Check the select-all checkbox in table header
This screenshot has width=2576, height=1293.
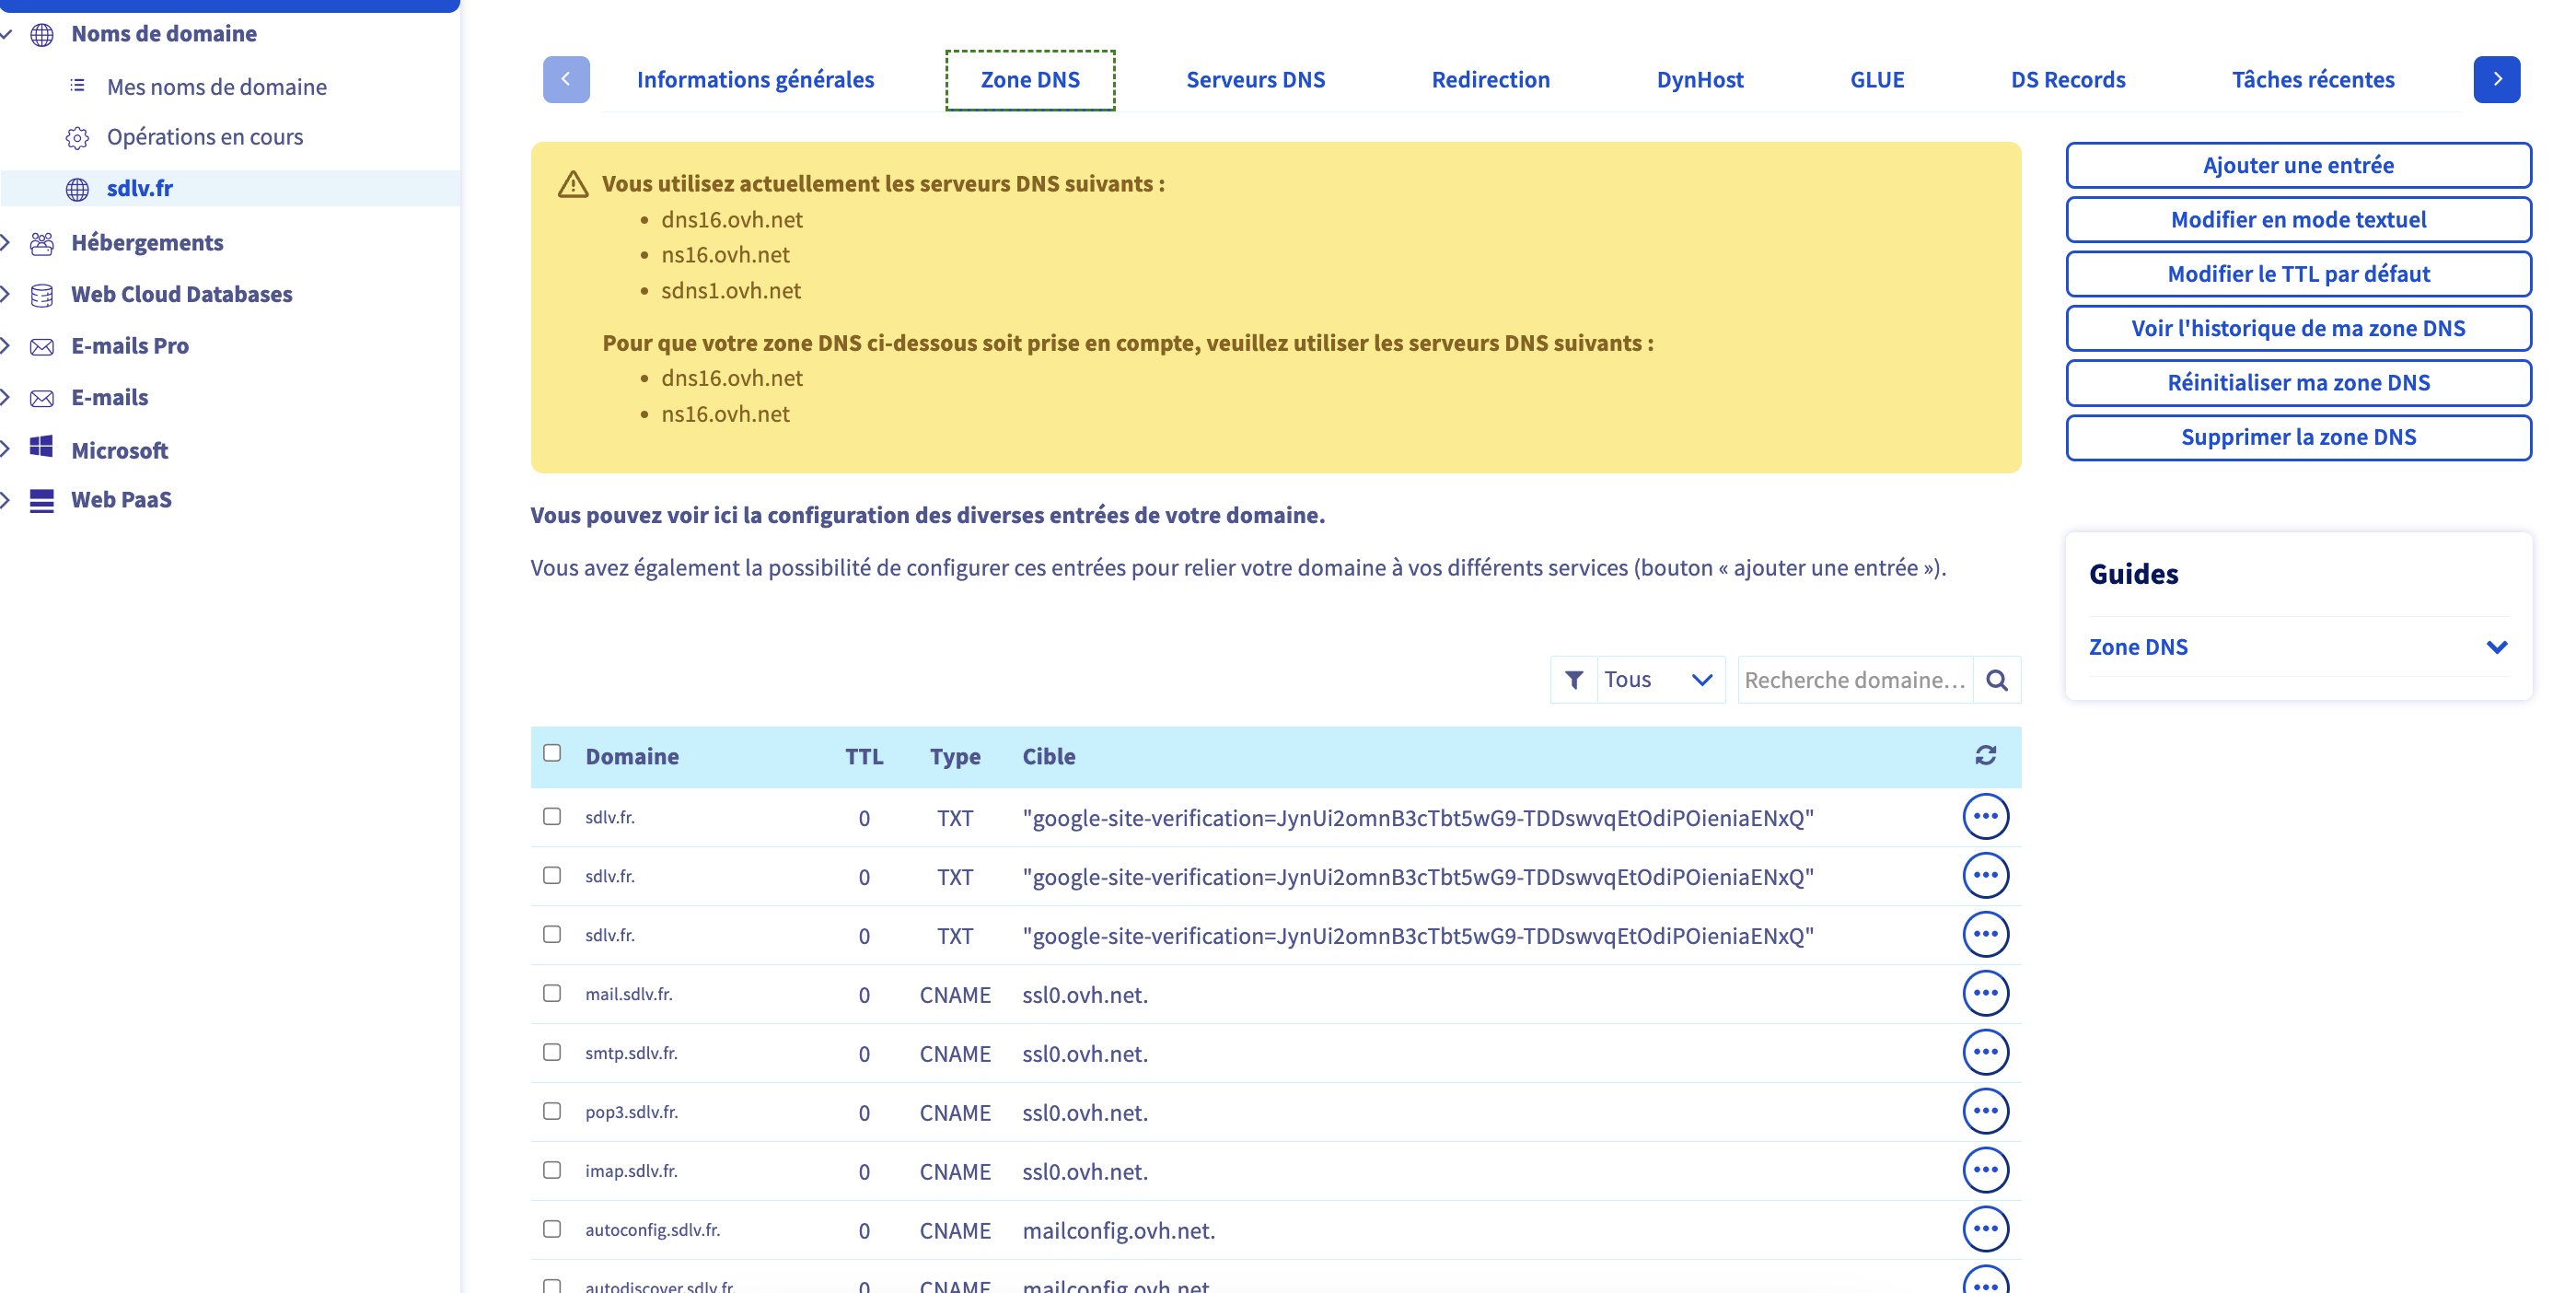pyautogui.click(x=552, y=753)
